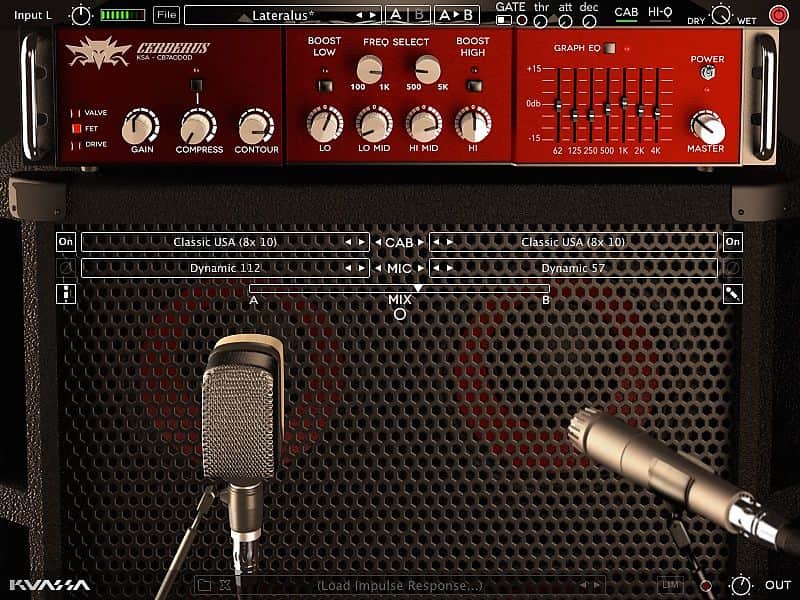Adjust the gate thr knob
The width and height of the screenshot is (800, 600).
540,21
